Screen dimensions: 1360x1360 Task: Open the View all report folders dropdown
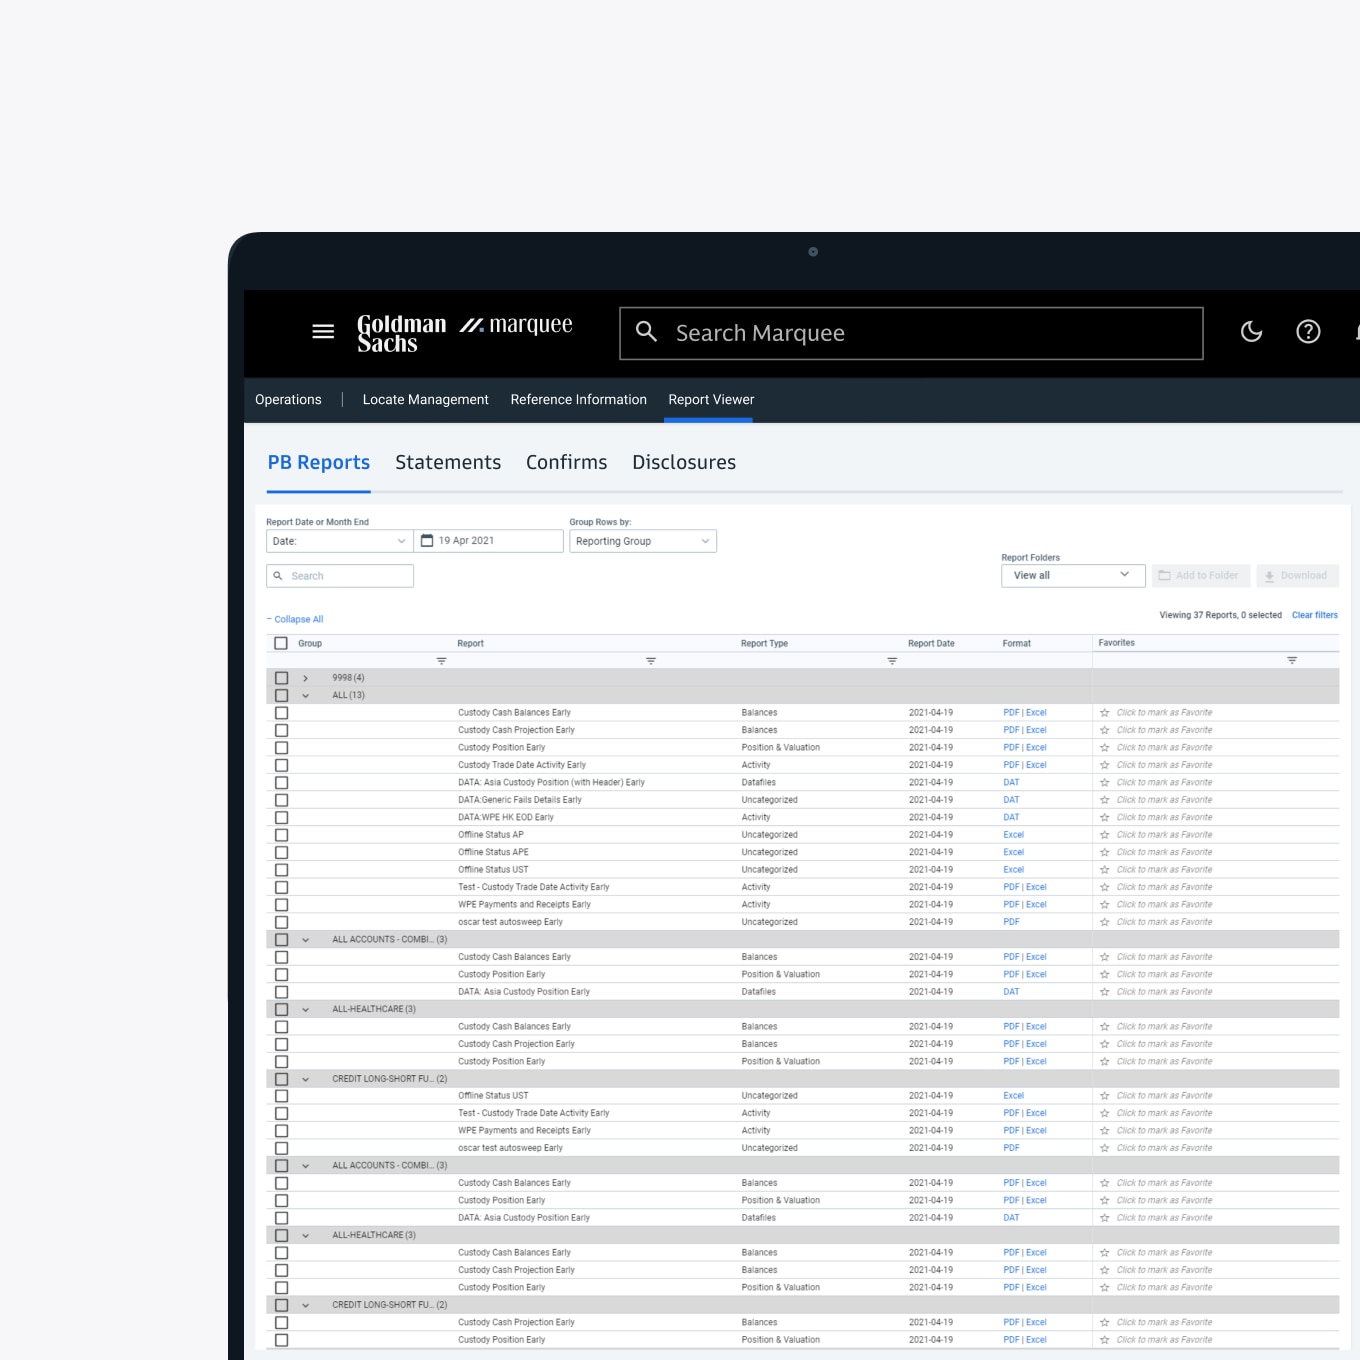[x=1073, y=575]
